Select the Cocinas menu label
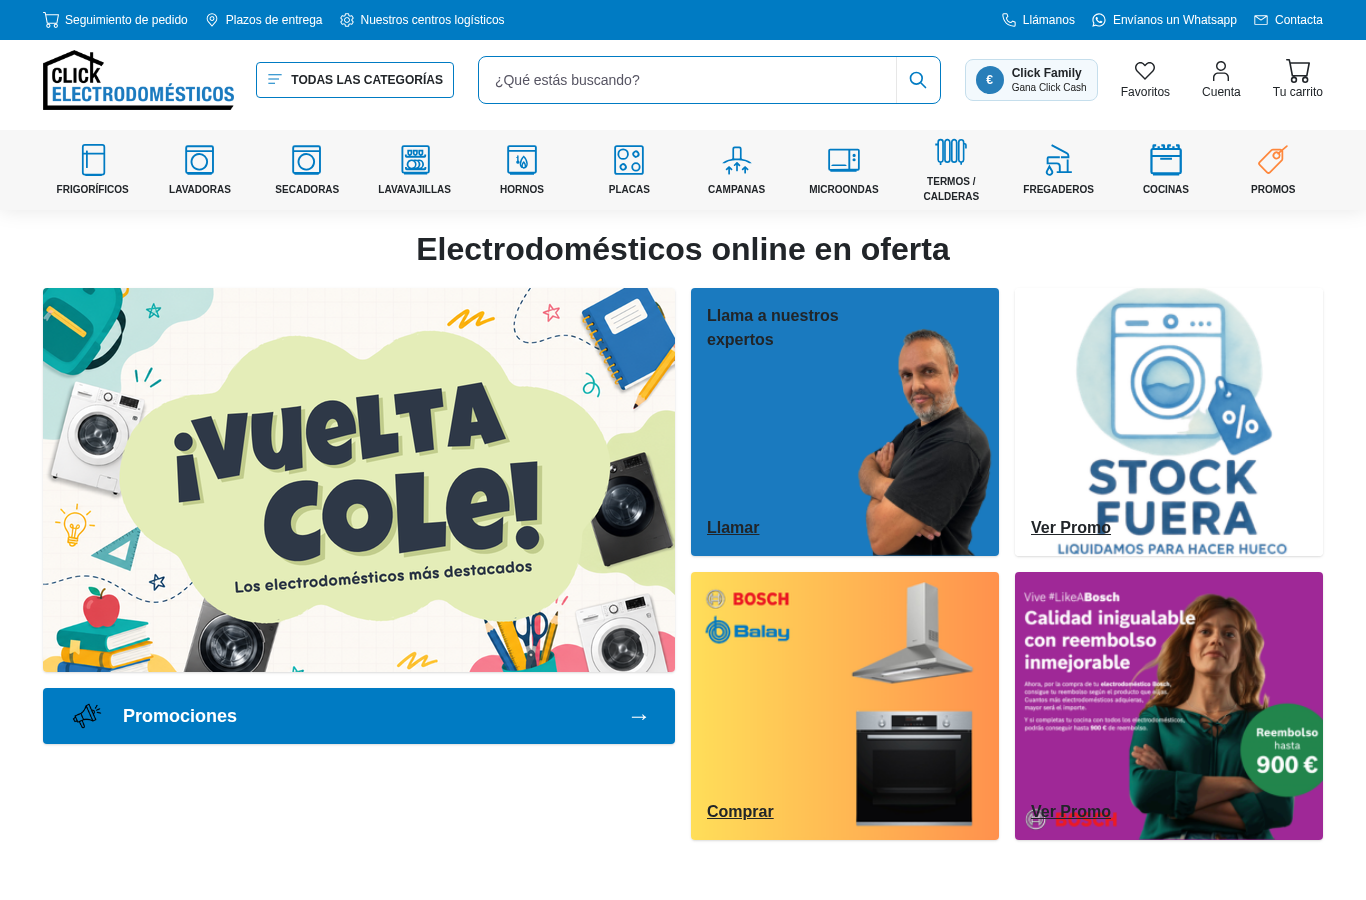 (x=1166, y=189)
